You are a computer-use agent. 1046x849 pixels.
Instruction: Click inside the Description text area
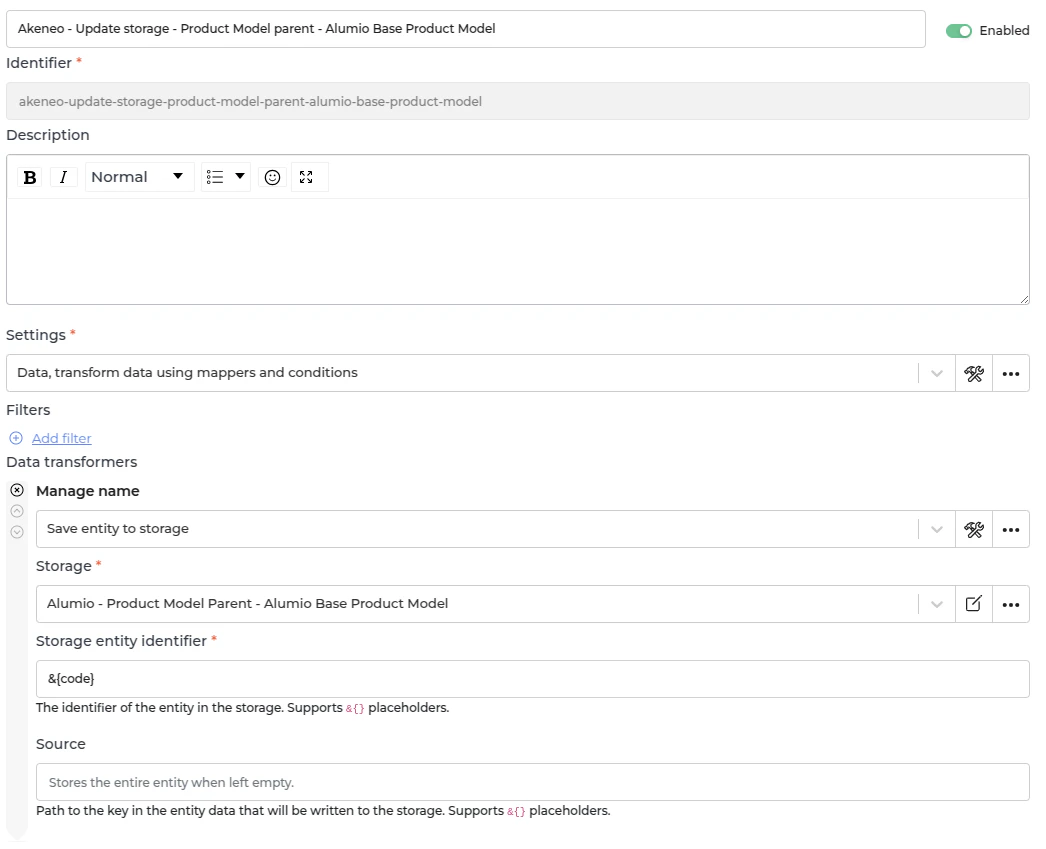518,251
